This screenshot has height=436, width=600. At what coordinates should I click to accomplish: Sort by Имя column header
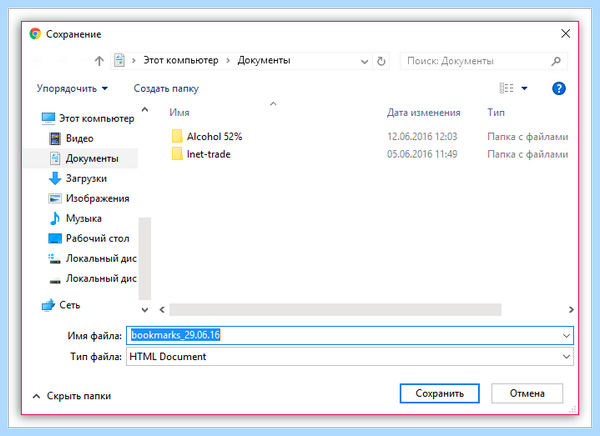(179, 113)
